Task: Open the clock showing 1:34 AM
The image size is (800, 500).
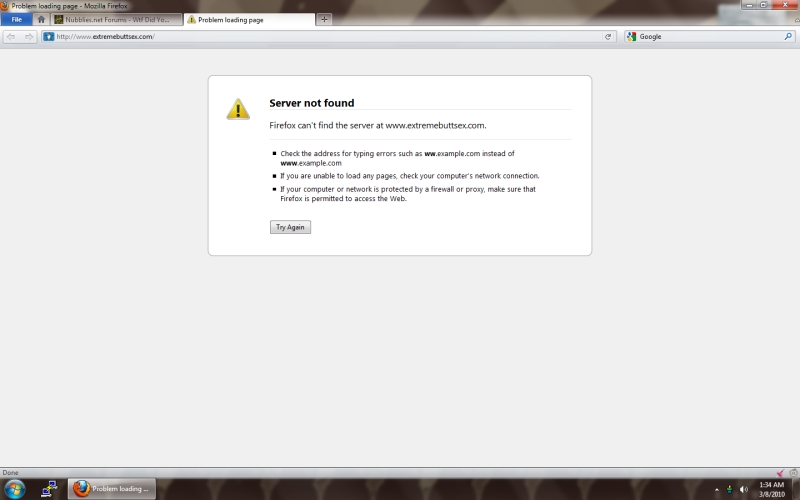Action: [x=771, y=489]
